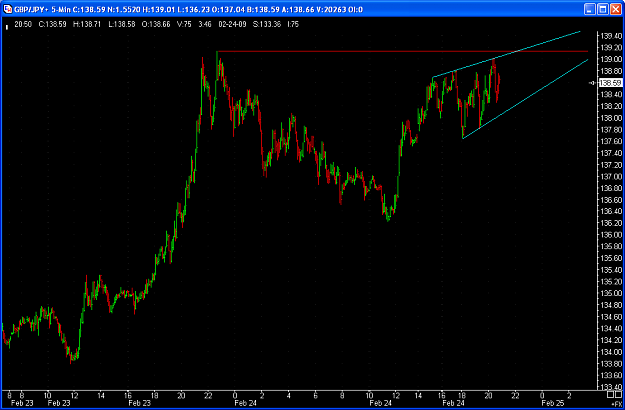Click the V:75 value in info line
Screen dimensions: 625x410
[185, 24]
